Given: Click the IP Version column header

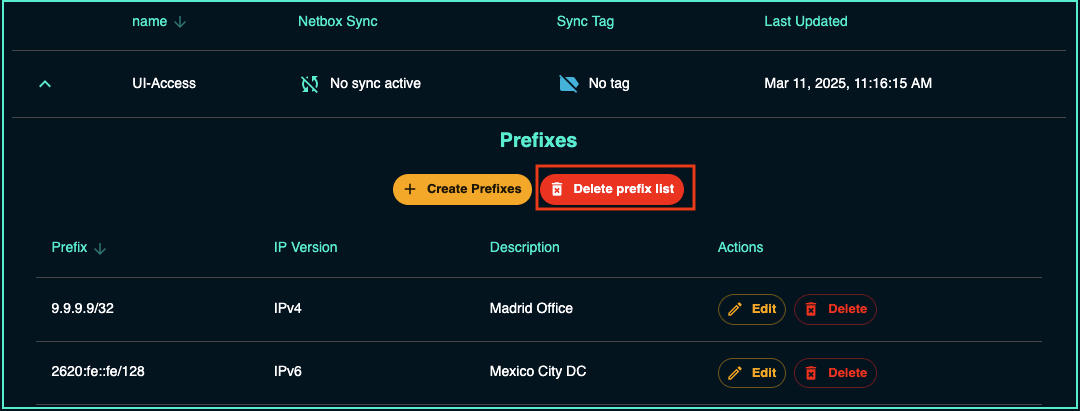Looking at the screenshot, I should point(305,247).
